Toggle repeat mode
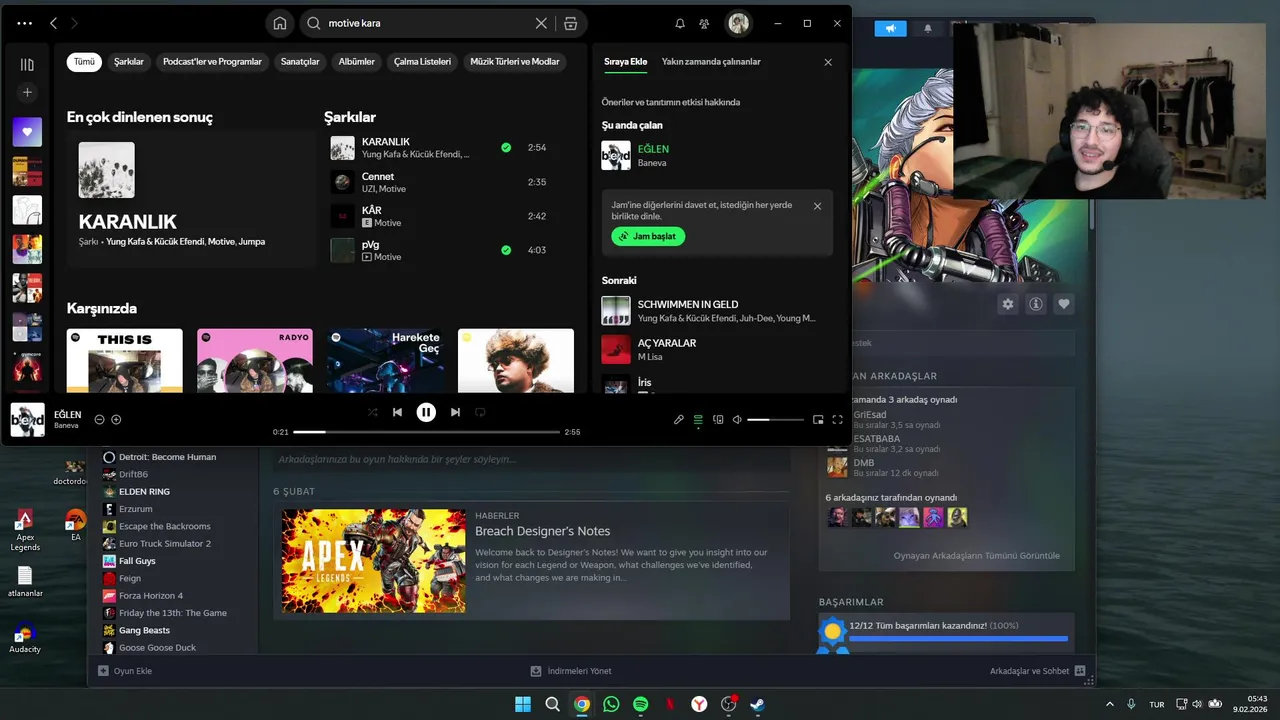Viewport: 1280px width, 720px height. [x=480, y=412]
